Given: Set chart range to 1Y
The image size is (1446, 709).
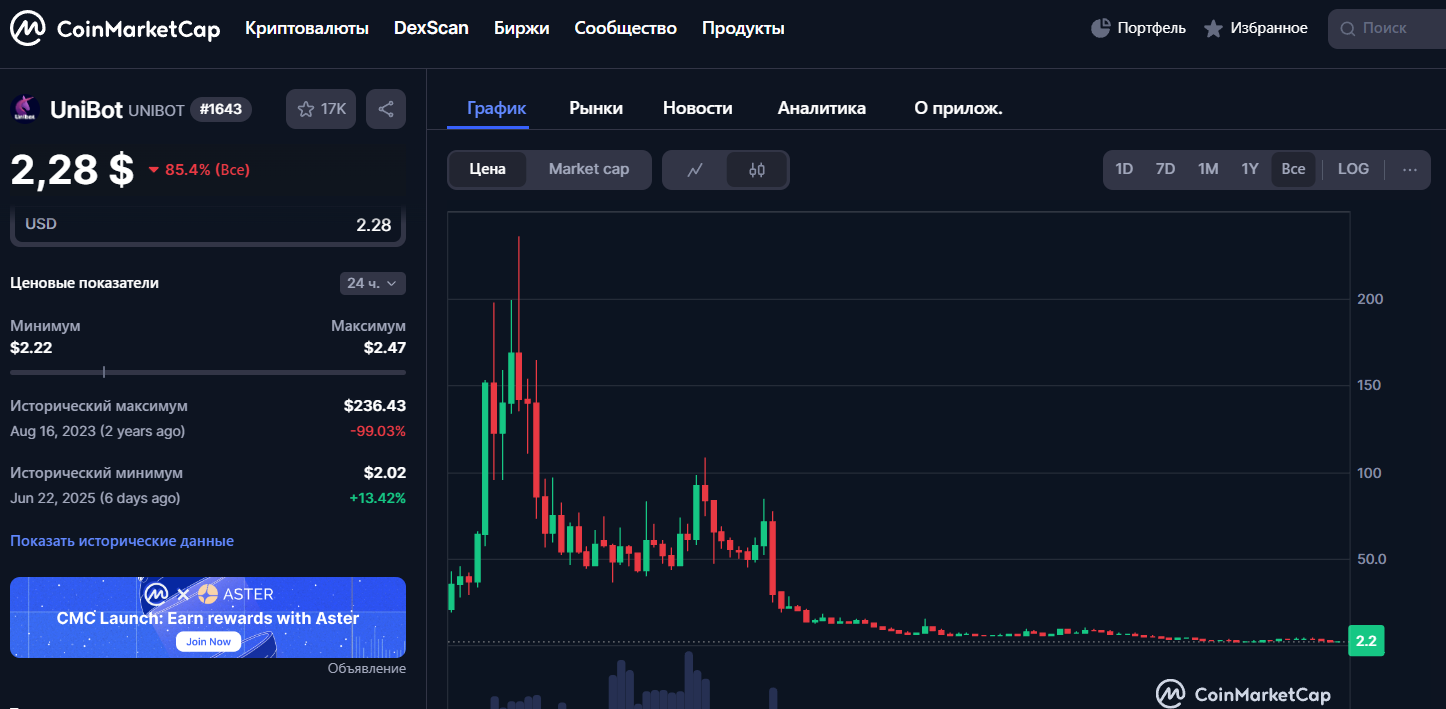Looking at the screenshot, I should 1250,169.
